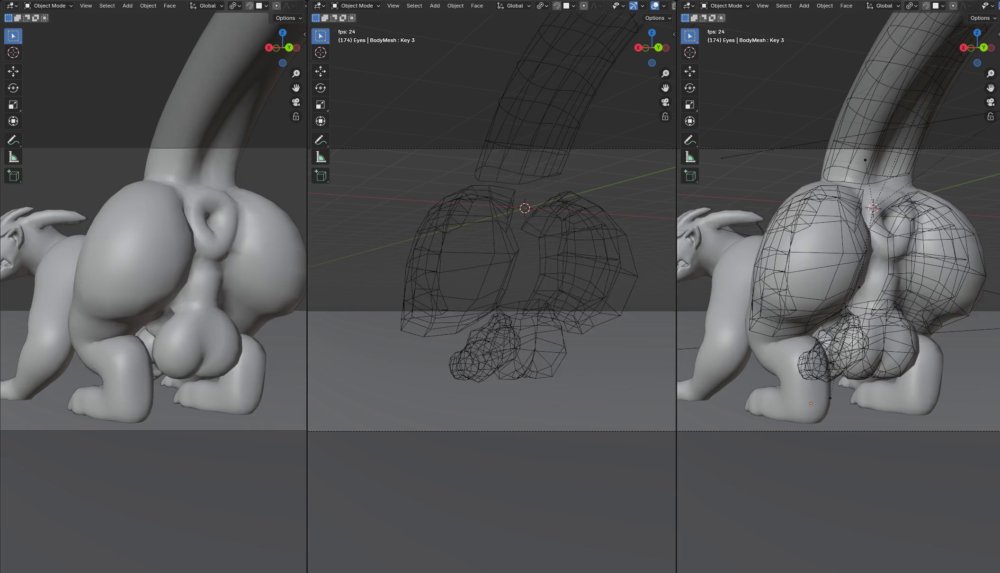
Task: Click the pan hand icon in left viewport
Action: click(x=296, y=88)
